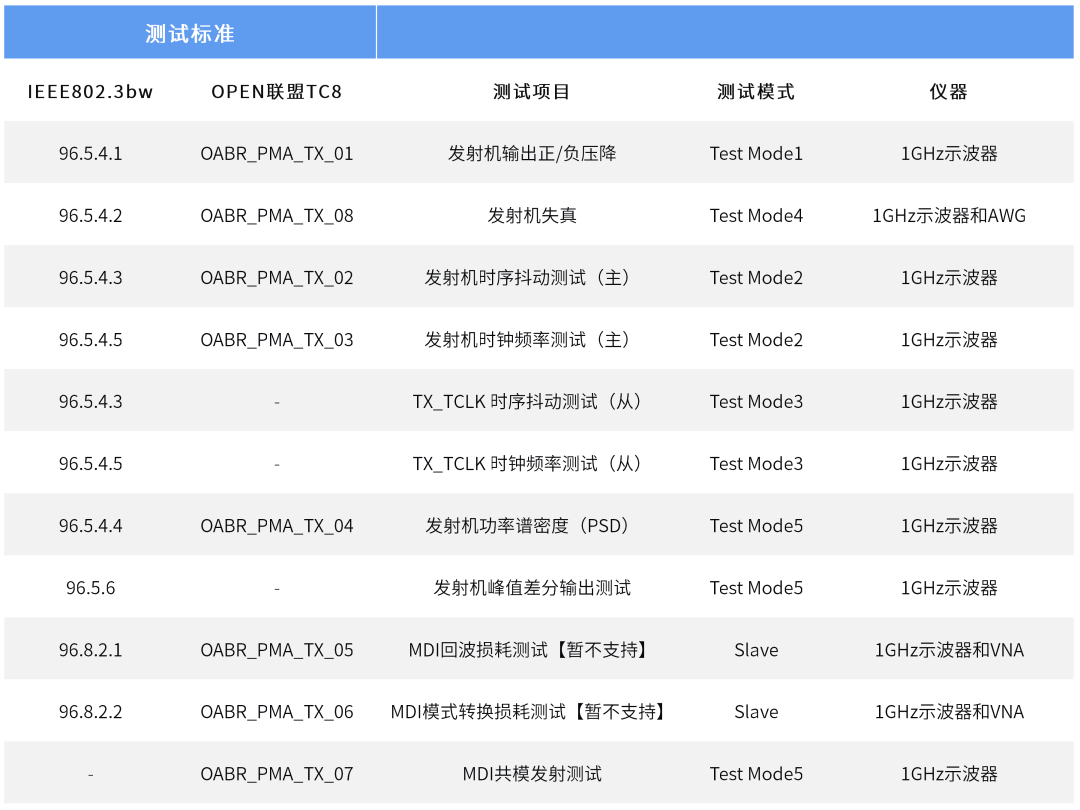Image resolution: width=1080 pixels, height=810 pixels.
Task: Click the Test Mode1 cell
Action: pyautogui.click(x=756, y=154)
